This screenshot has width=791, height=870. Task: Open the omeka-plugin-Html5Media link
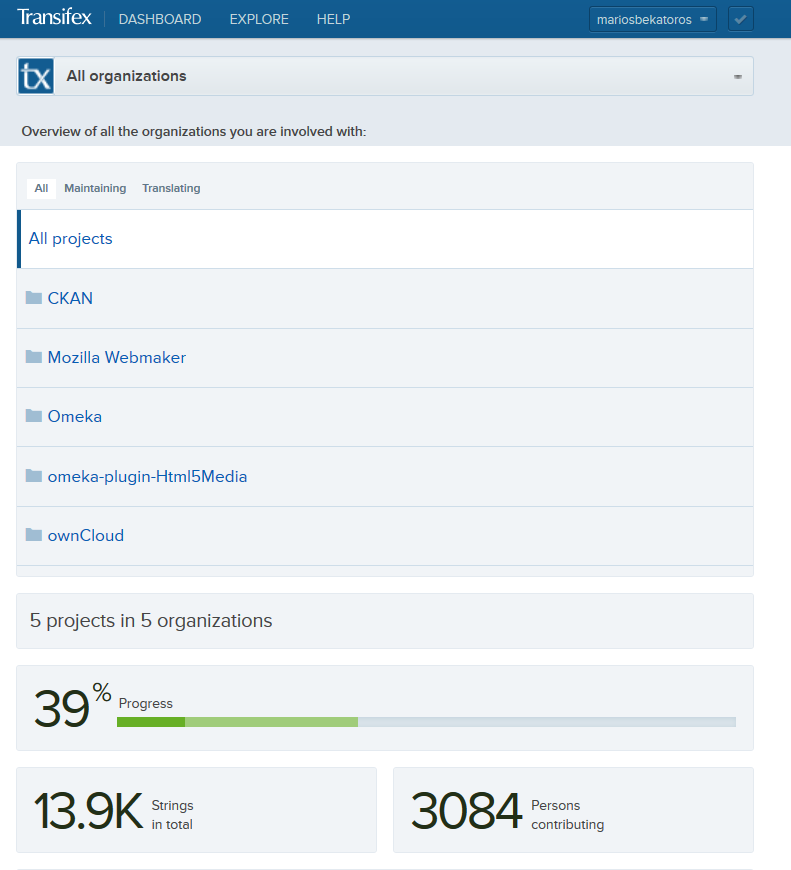pos(147,476)
